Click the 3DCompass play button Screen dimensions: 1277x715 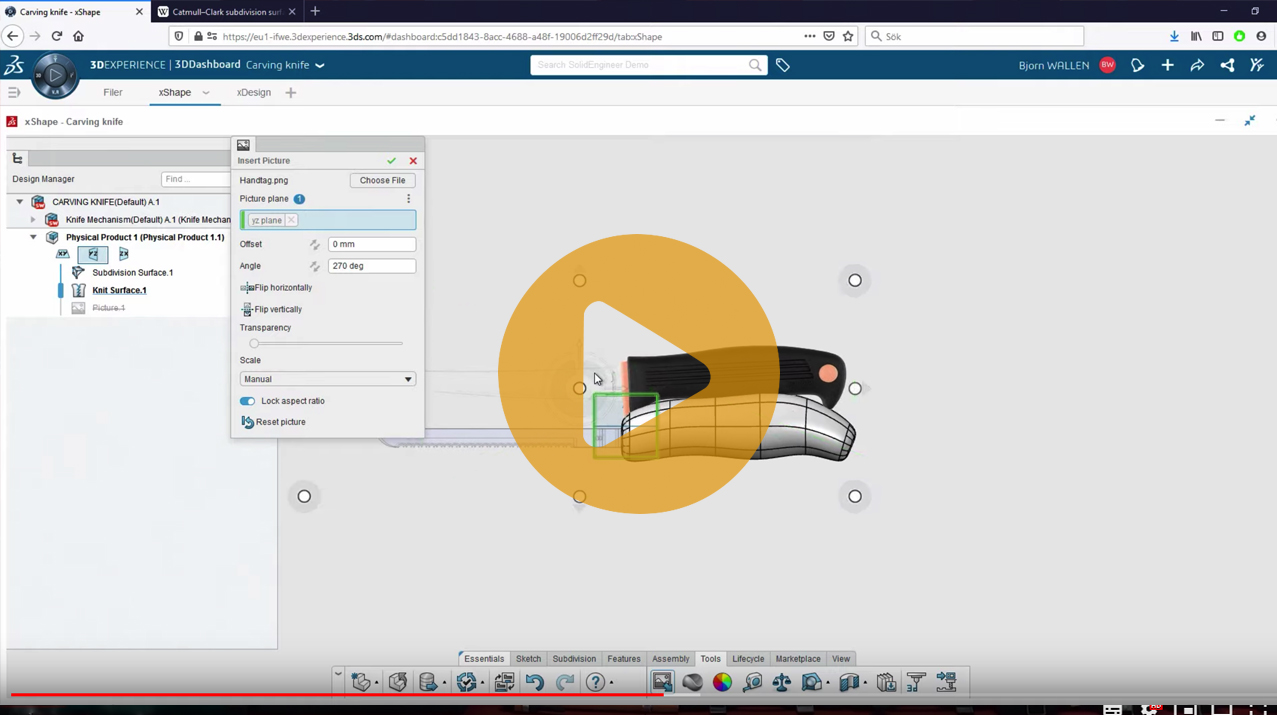(55, 75)
